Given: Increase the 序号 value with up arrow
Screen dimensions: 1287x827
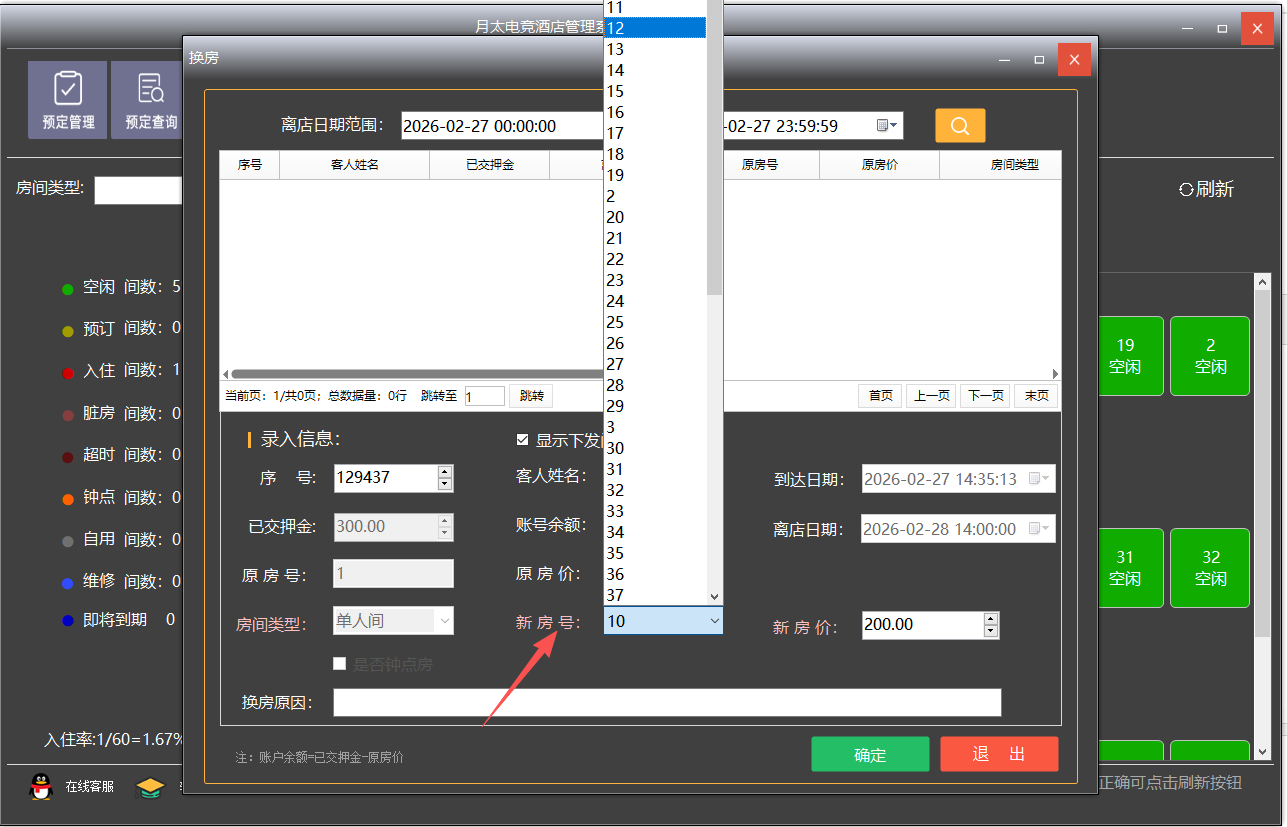Looking at the screenshot, I should point(445,472).
